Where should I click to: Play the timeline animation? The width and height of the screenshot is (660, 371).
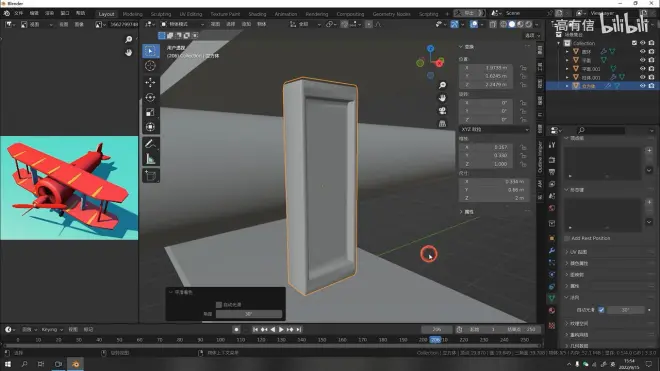(x=281, y=329)
